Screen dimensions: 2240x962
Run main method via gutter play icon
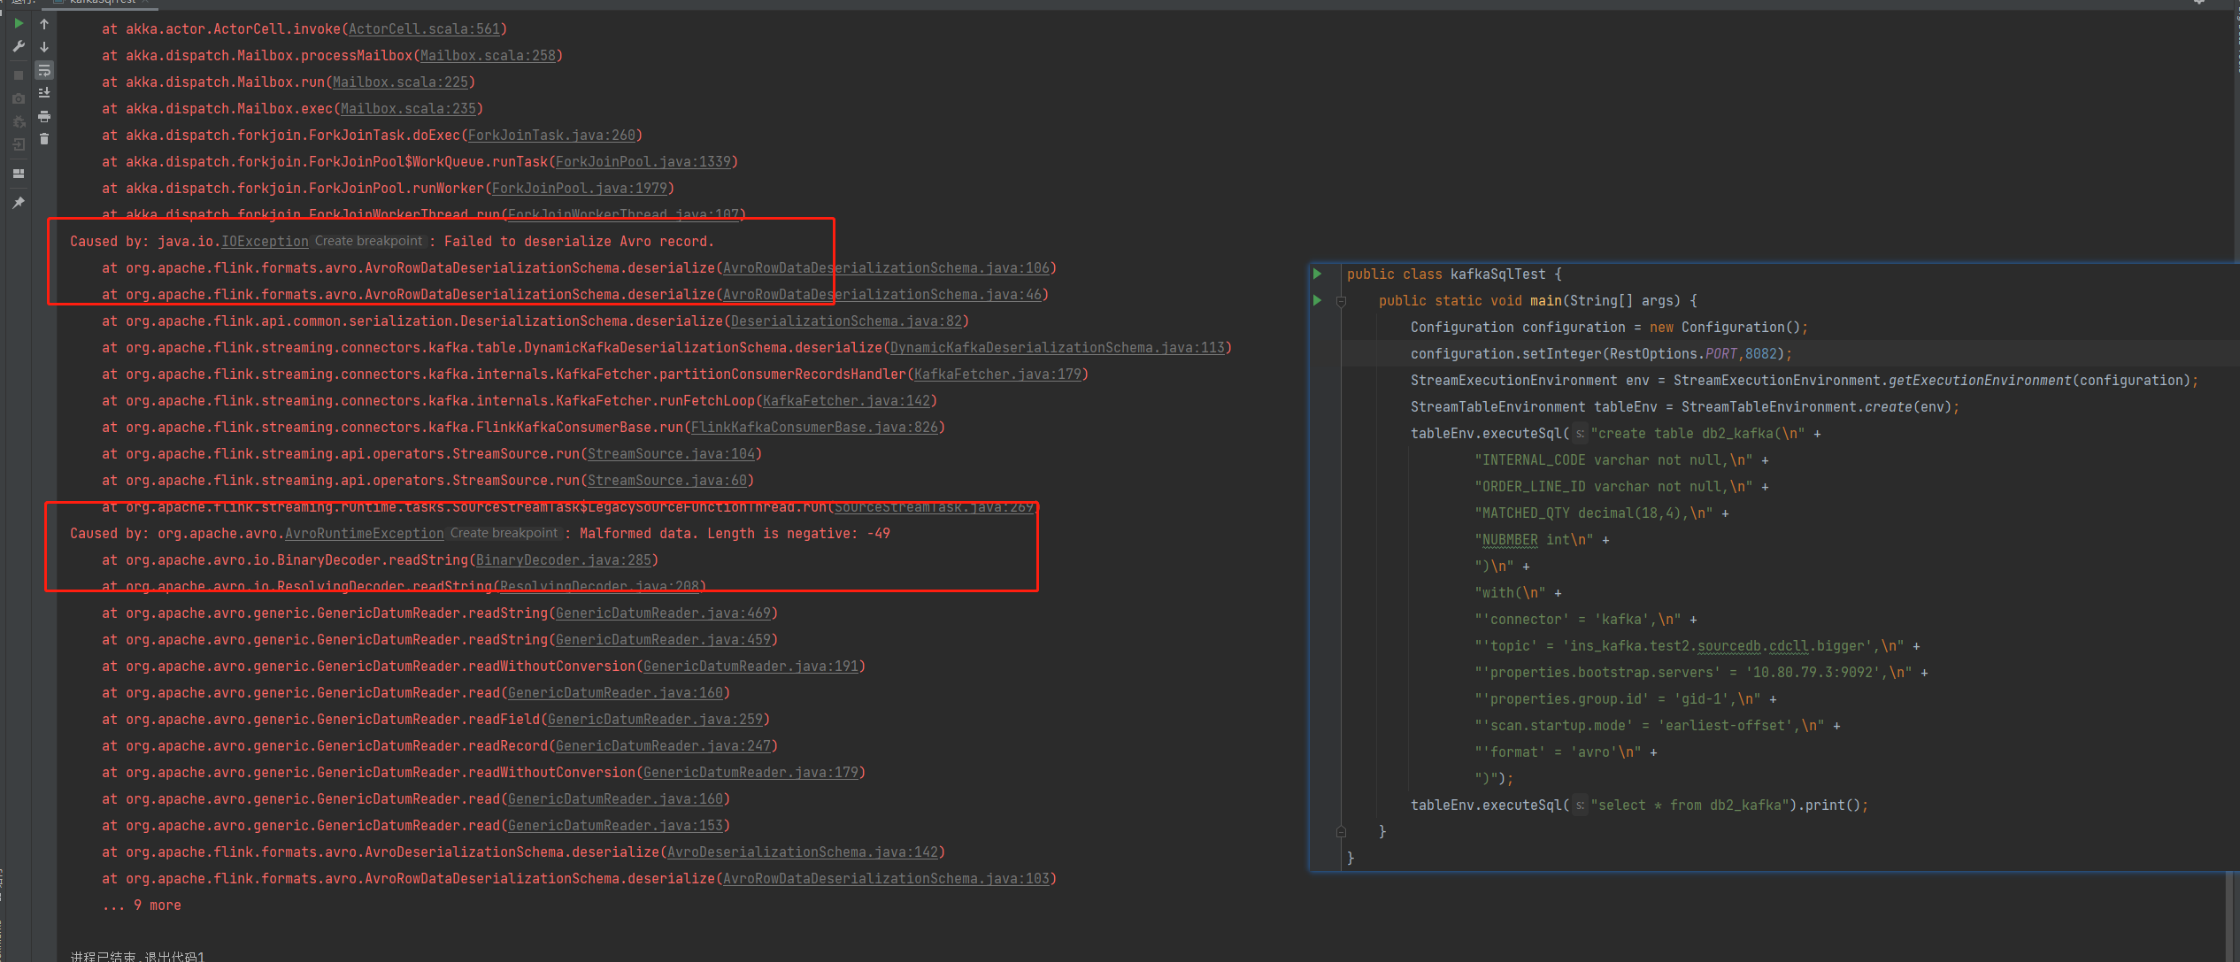coord(1318,300)
